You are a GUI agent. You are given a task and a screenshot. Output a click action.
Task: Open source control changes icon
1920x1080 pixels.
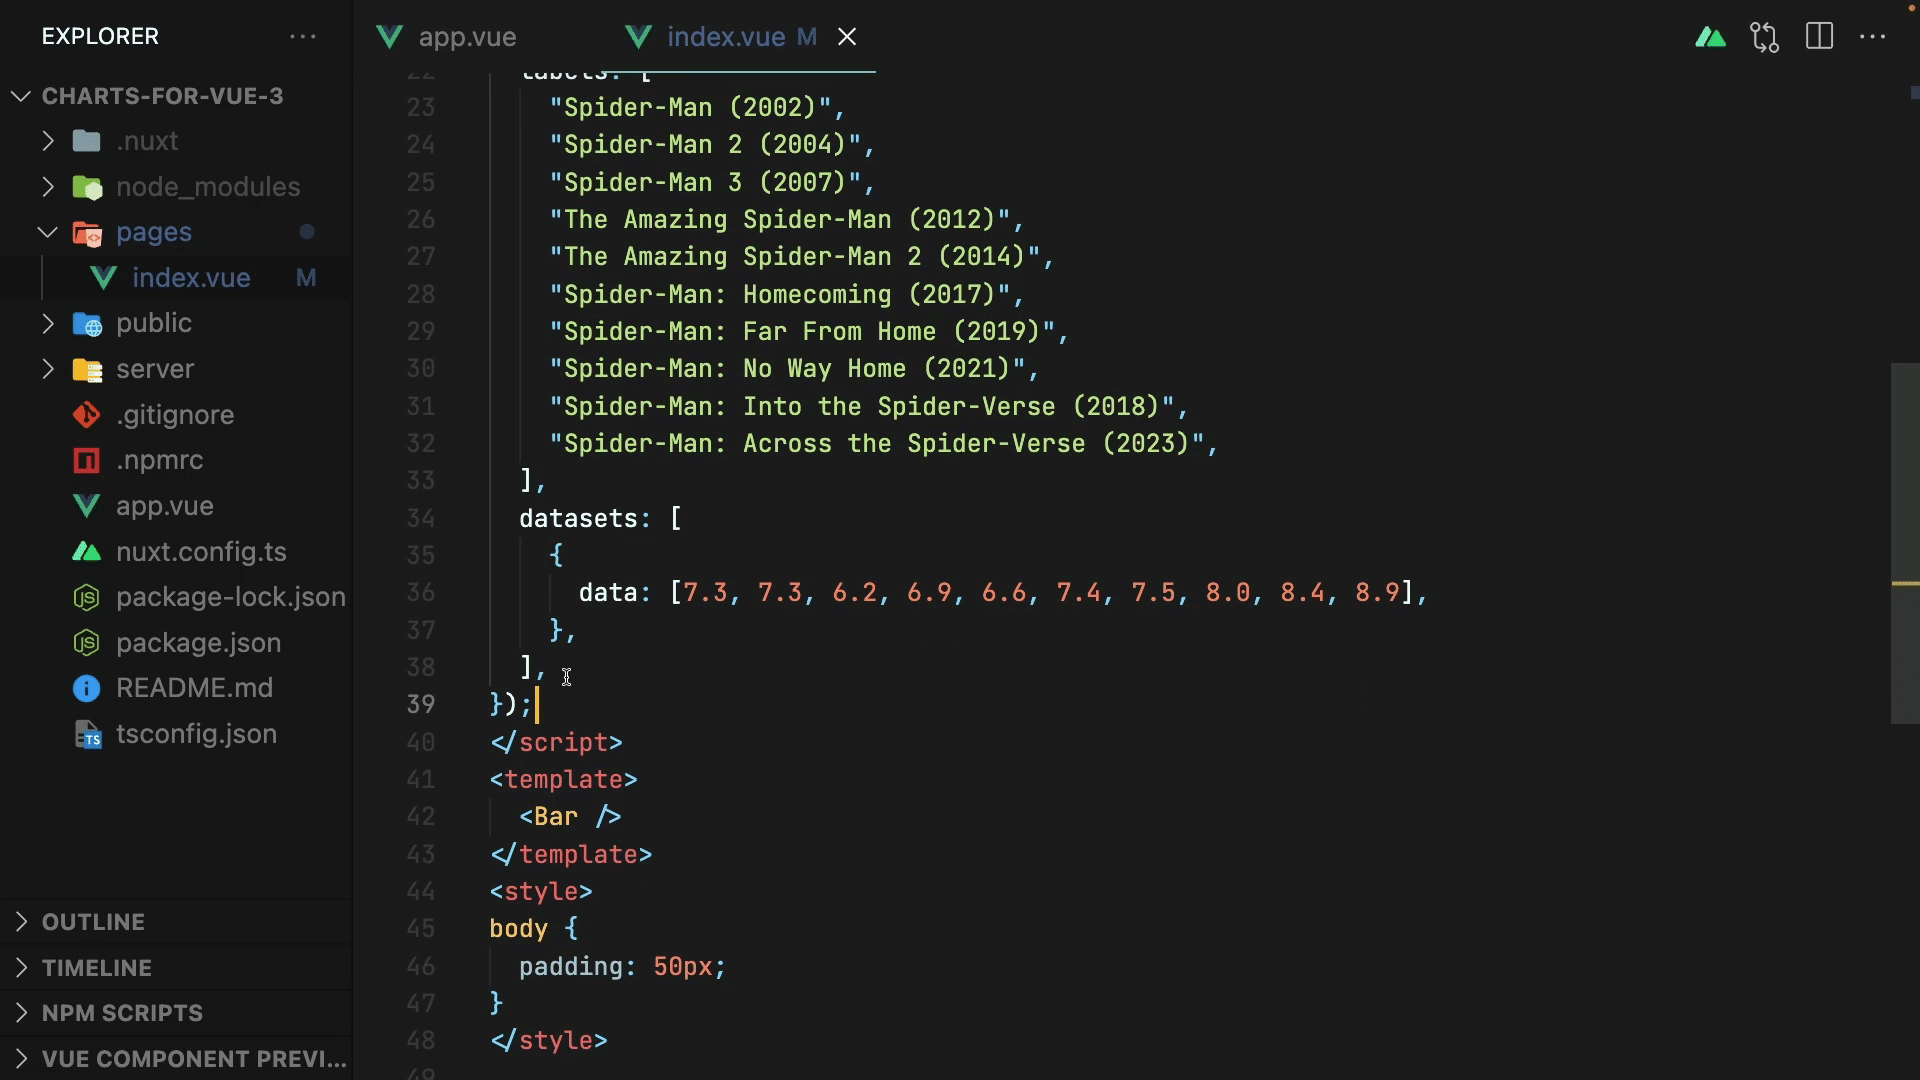1765,37
